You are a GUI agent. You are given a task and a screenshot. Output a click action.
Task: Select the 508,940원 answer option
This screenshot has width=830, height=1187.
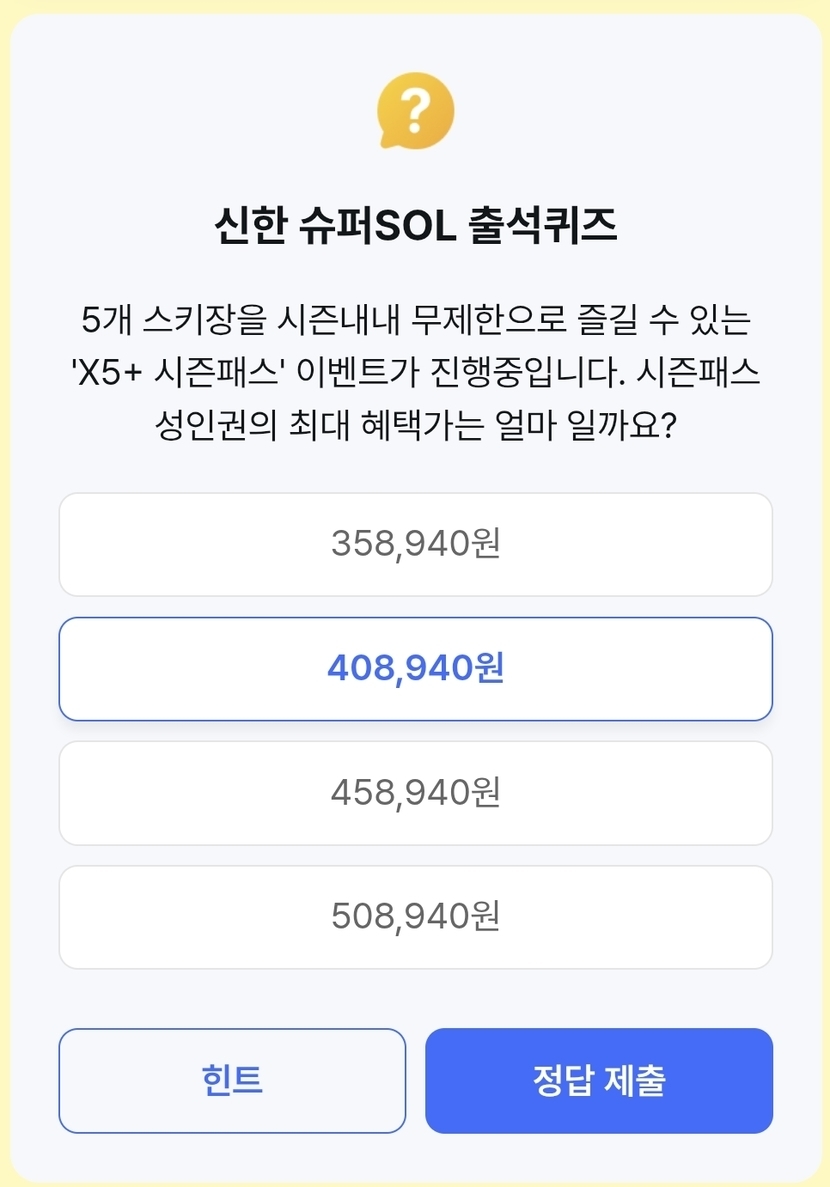pyautogui.click(x=415, y=917)
